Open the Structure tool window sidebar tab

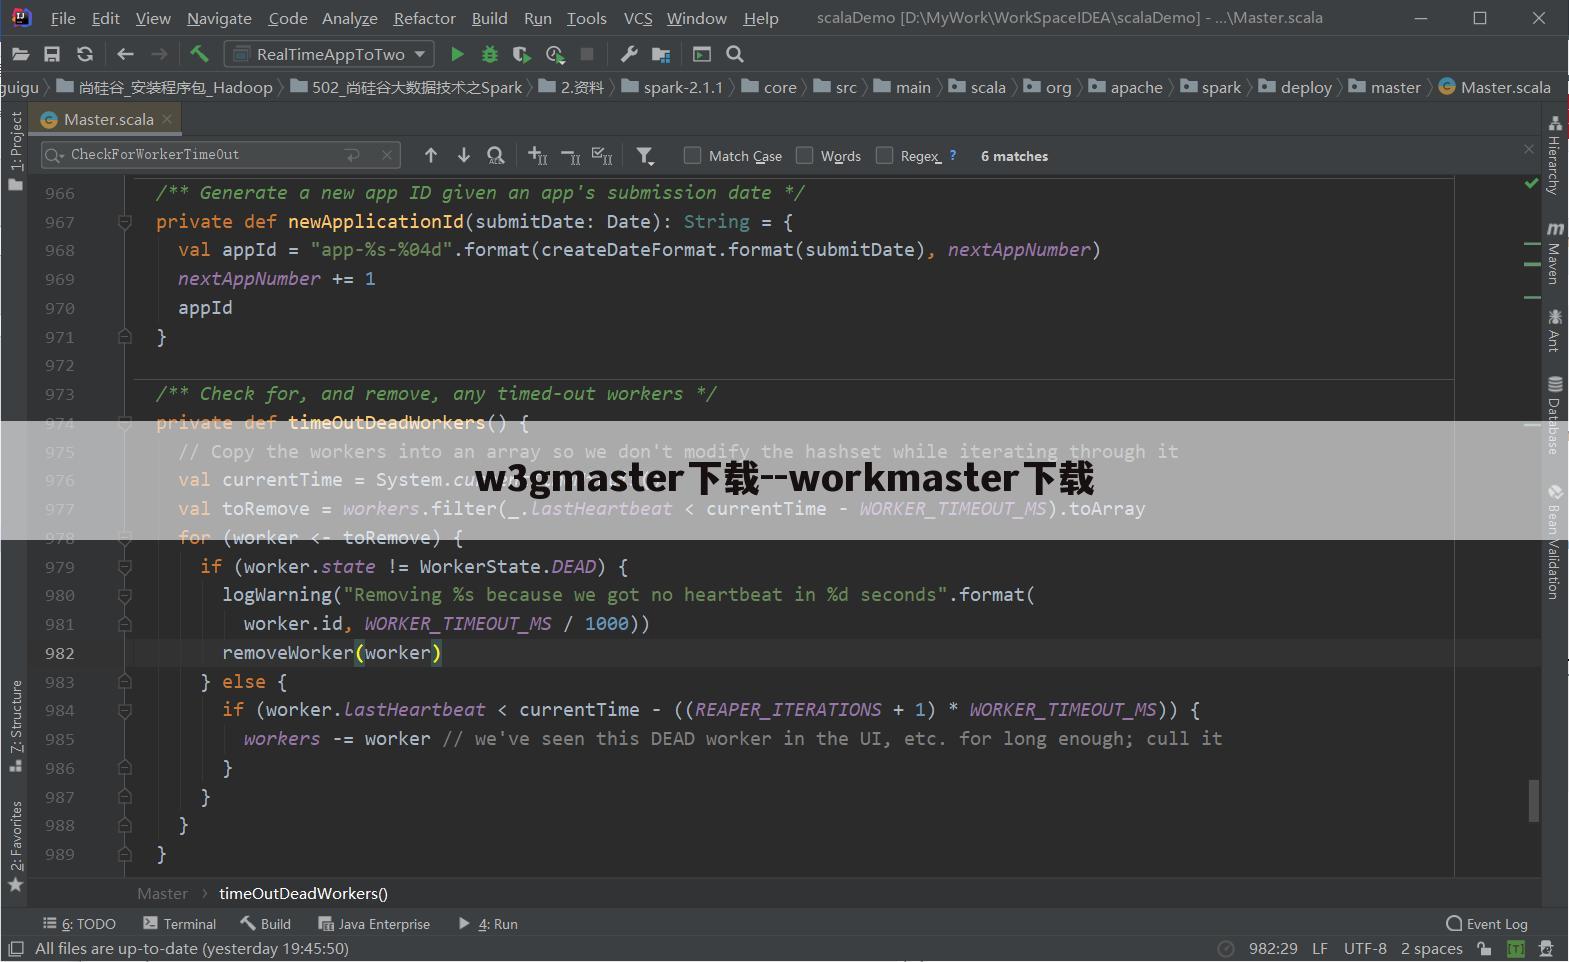point(15,726)
